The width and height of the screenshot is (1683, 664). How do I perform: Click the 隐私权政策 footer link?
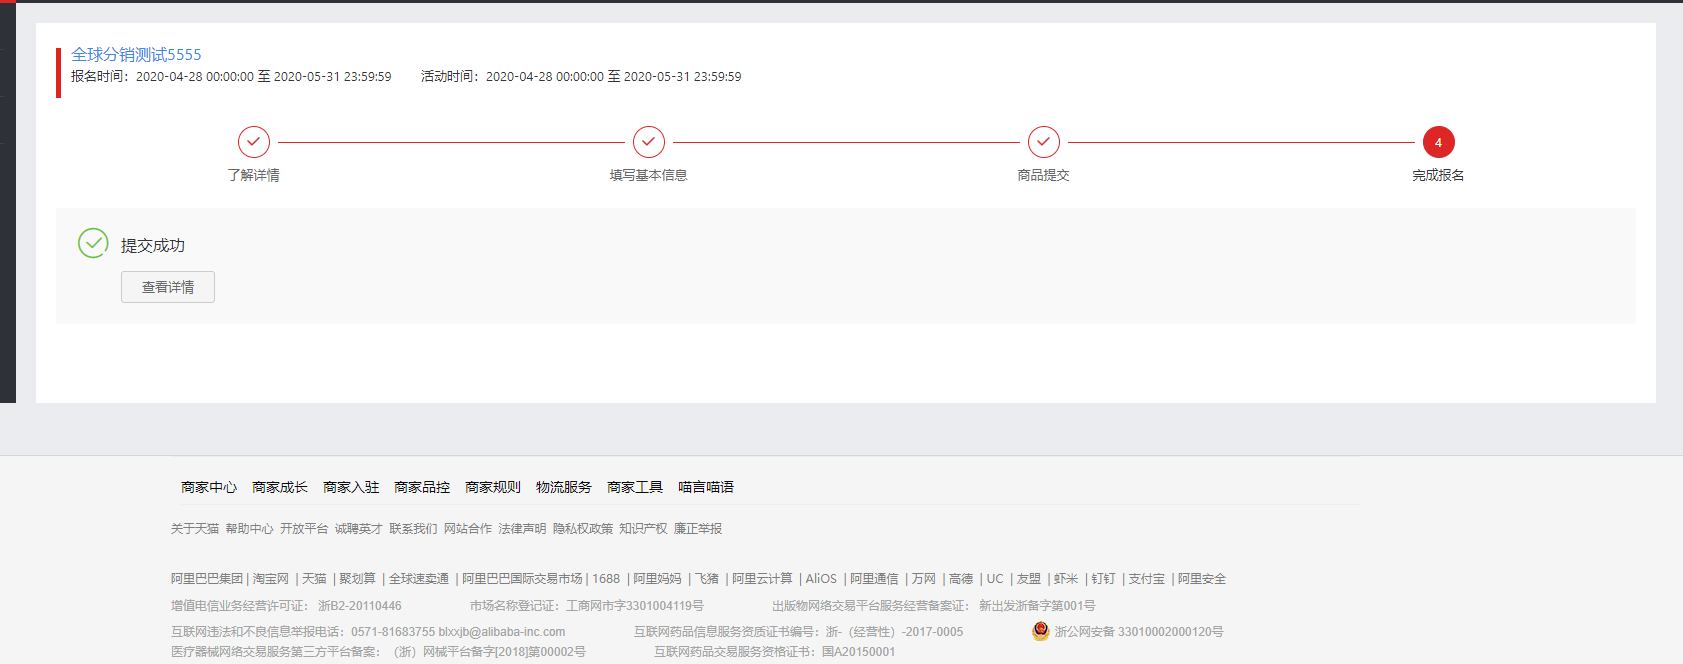[x=583, y=529]
